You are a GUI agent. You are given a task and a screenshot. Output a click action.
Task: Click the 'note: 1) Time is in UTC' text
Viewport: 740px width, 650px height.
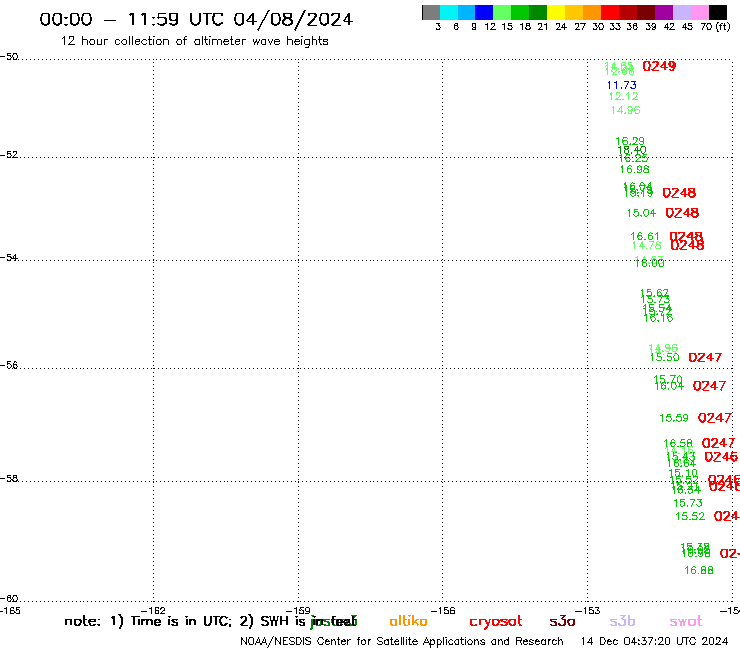point(148,621)
